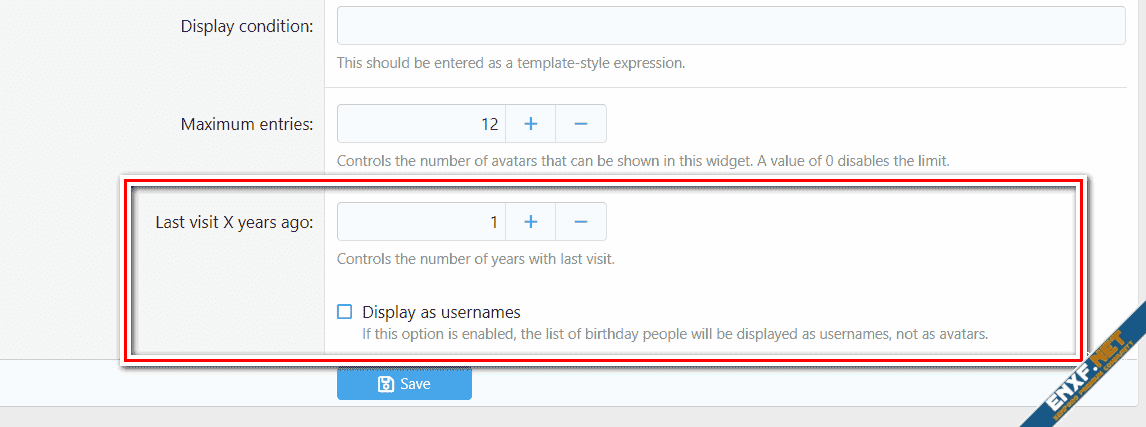Click the "Display as usernames" label text
Image resolution: width=1146 pixels, height=427 pixels.
[x=441, y=312]
